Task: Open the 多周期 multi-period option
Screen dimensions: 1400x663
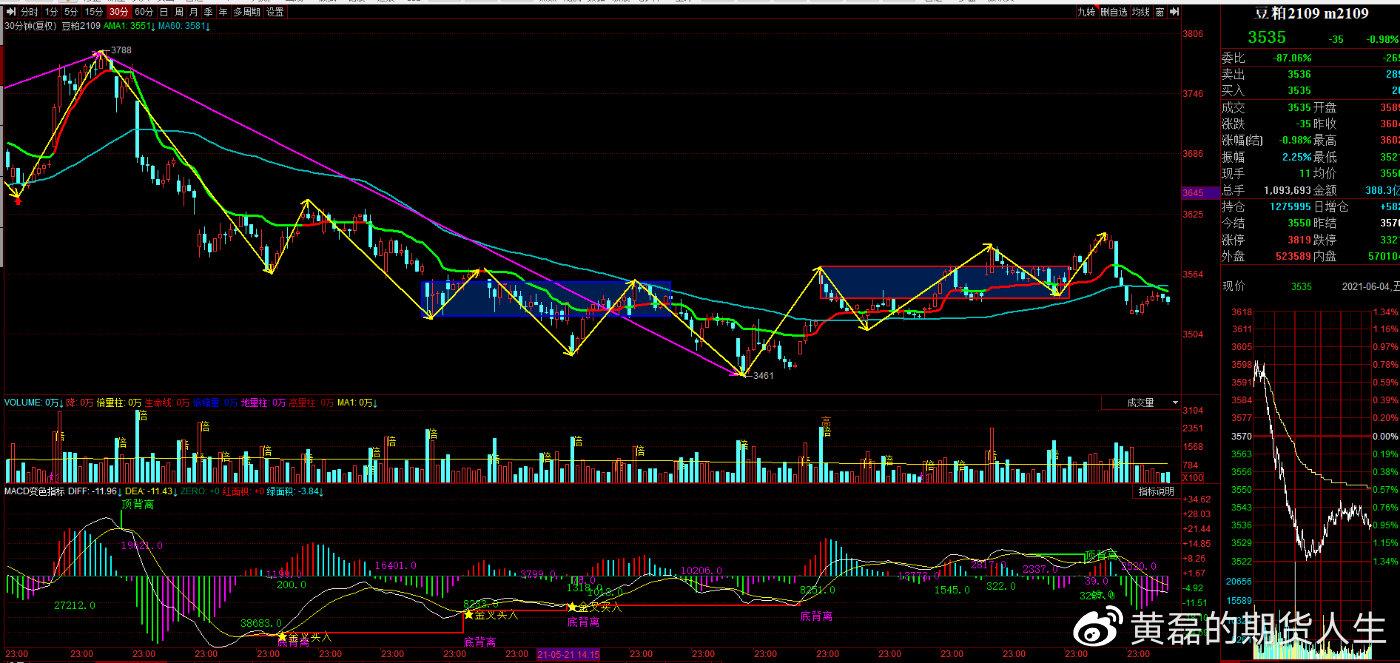Action: (x=246, y=12)
